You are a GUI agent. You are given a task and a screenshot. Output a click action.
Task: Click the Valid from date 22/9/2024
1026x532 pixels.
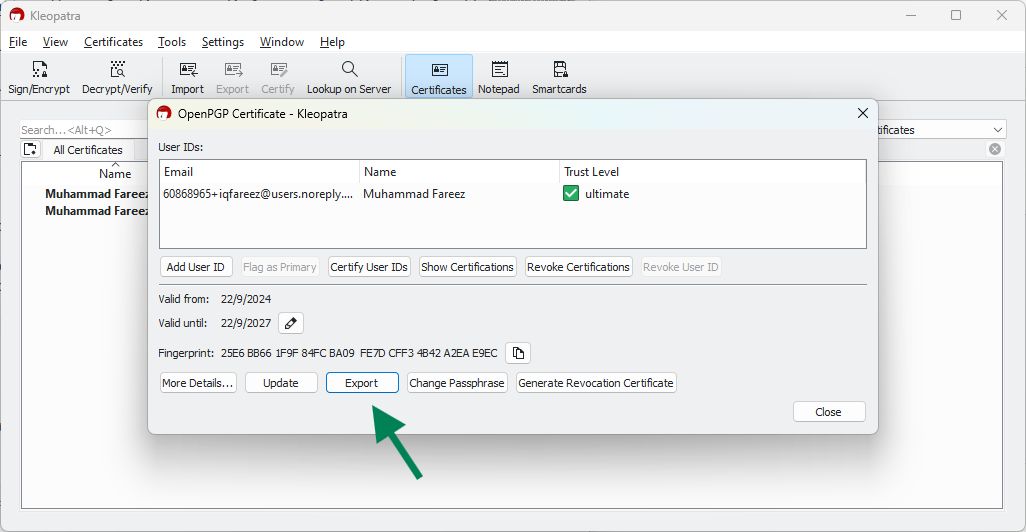pyautogui.click(x=246, y=299)
